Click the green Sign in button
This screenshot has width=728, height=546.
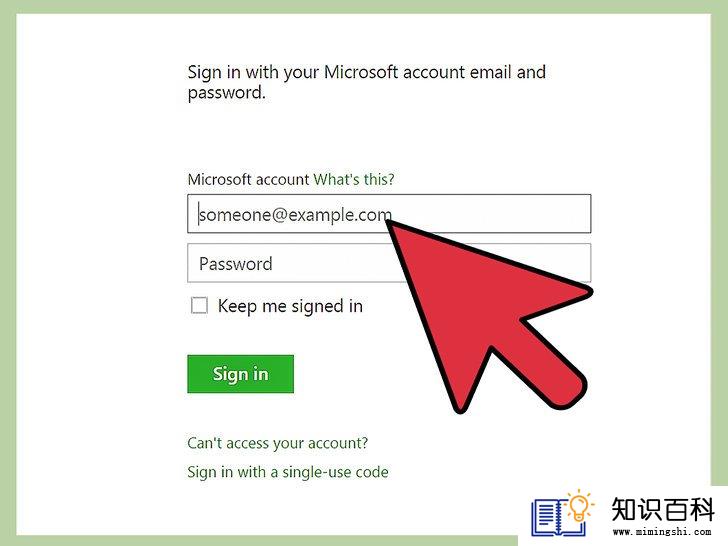[x=240, y=374]
